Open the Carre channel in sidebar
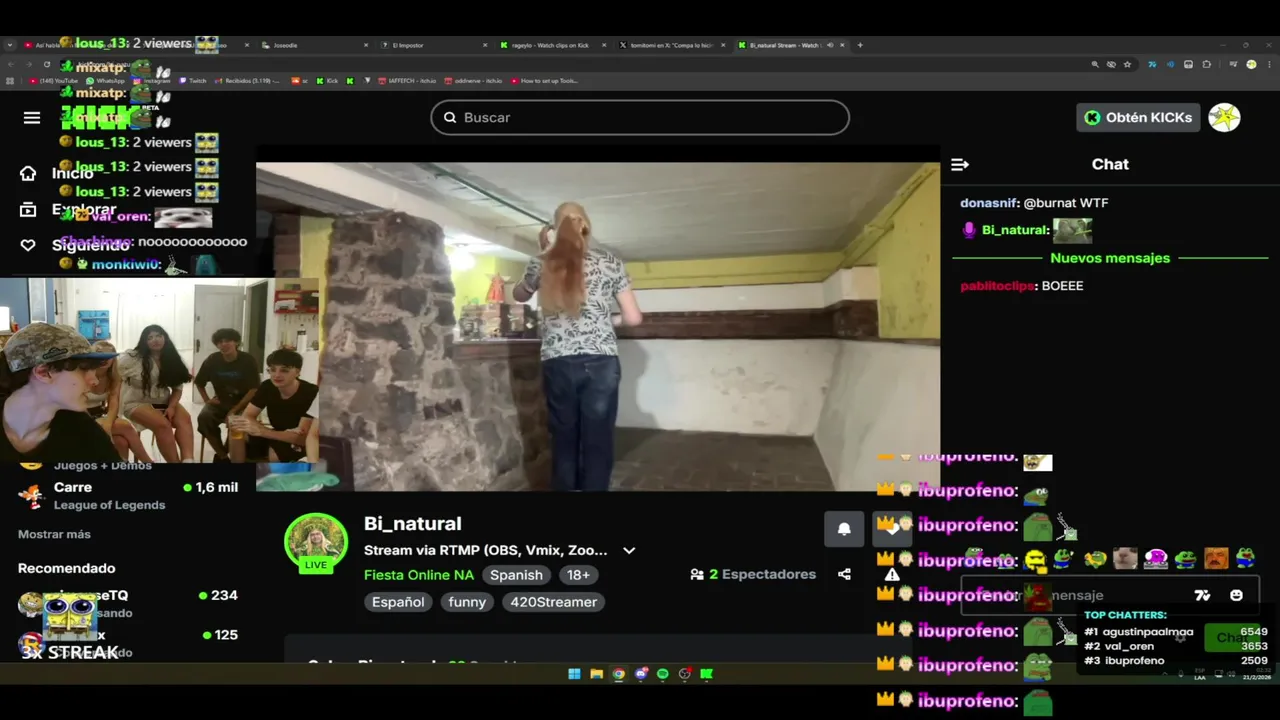Image resolution: width=1280 pixels, height=720 pixels. [x=128, y=495]
